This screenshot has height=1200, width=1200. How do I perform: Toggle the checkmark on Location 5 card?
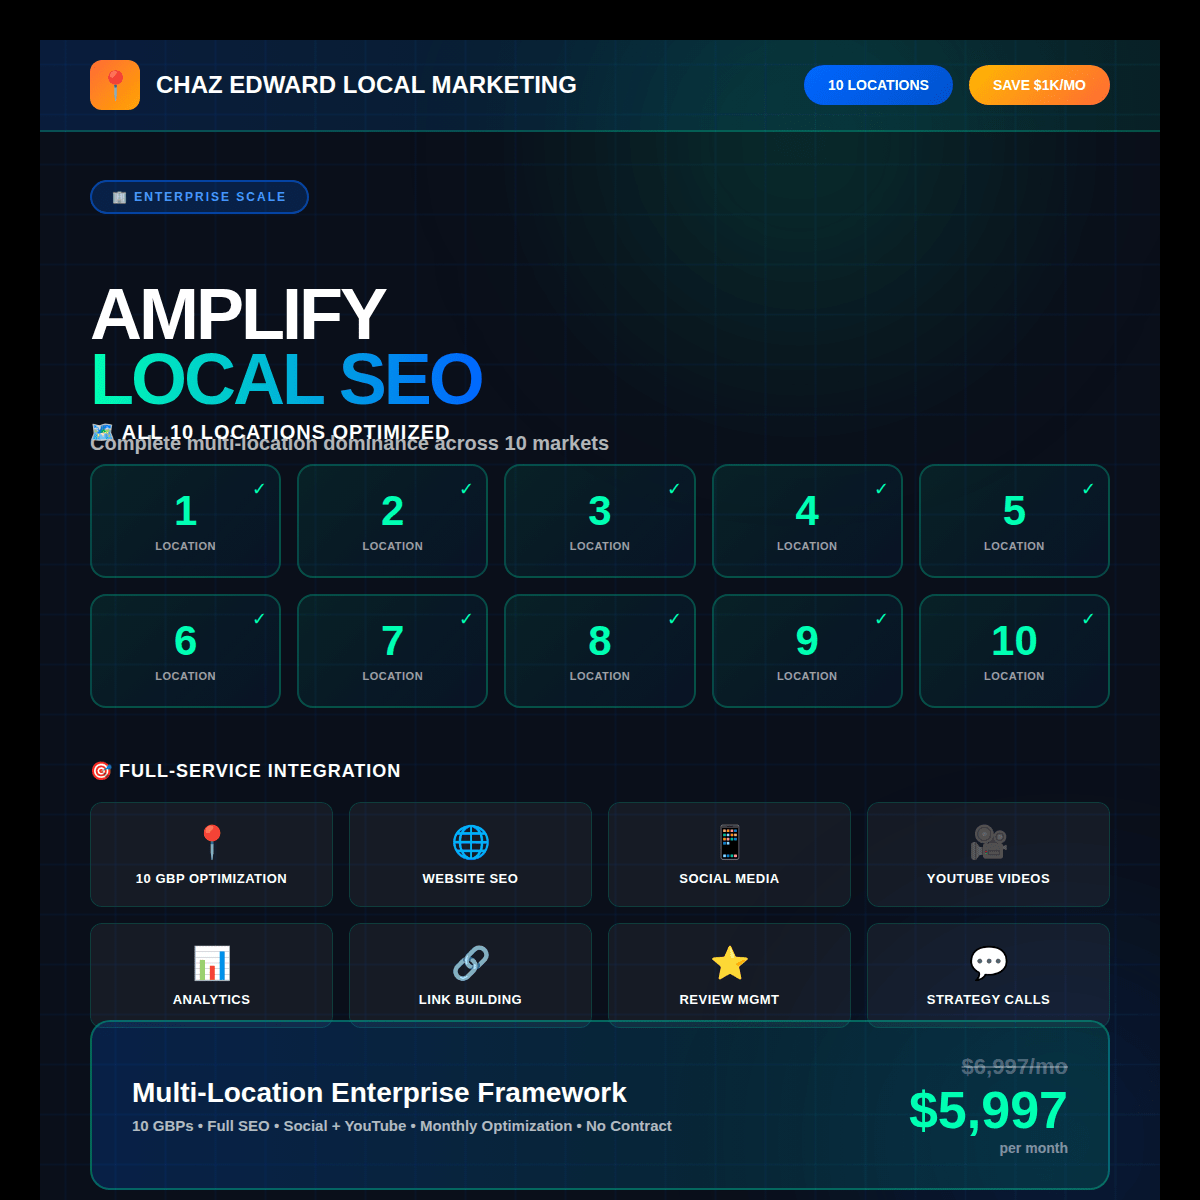click(x=1088, y=489)
